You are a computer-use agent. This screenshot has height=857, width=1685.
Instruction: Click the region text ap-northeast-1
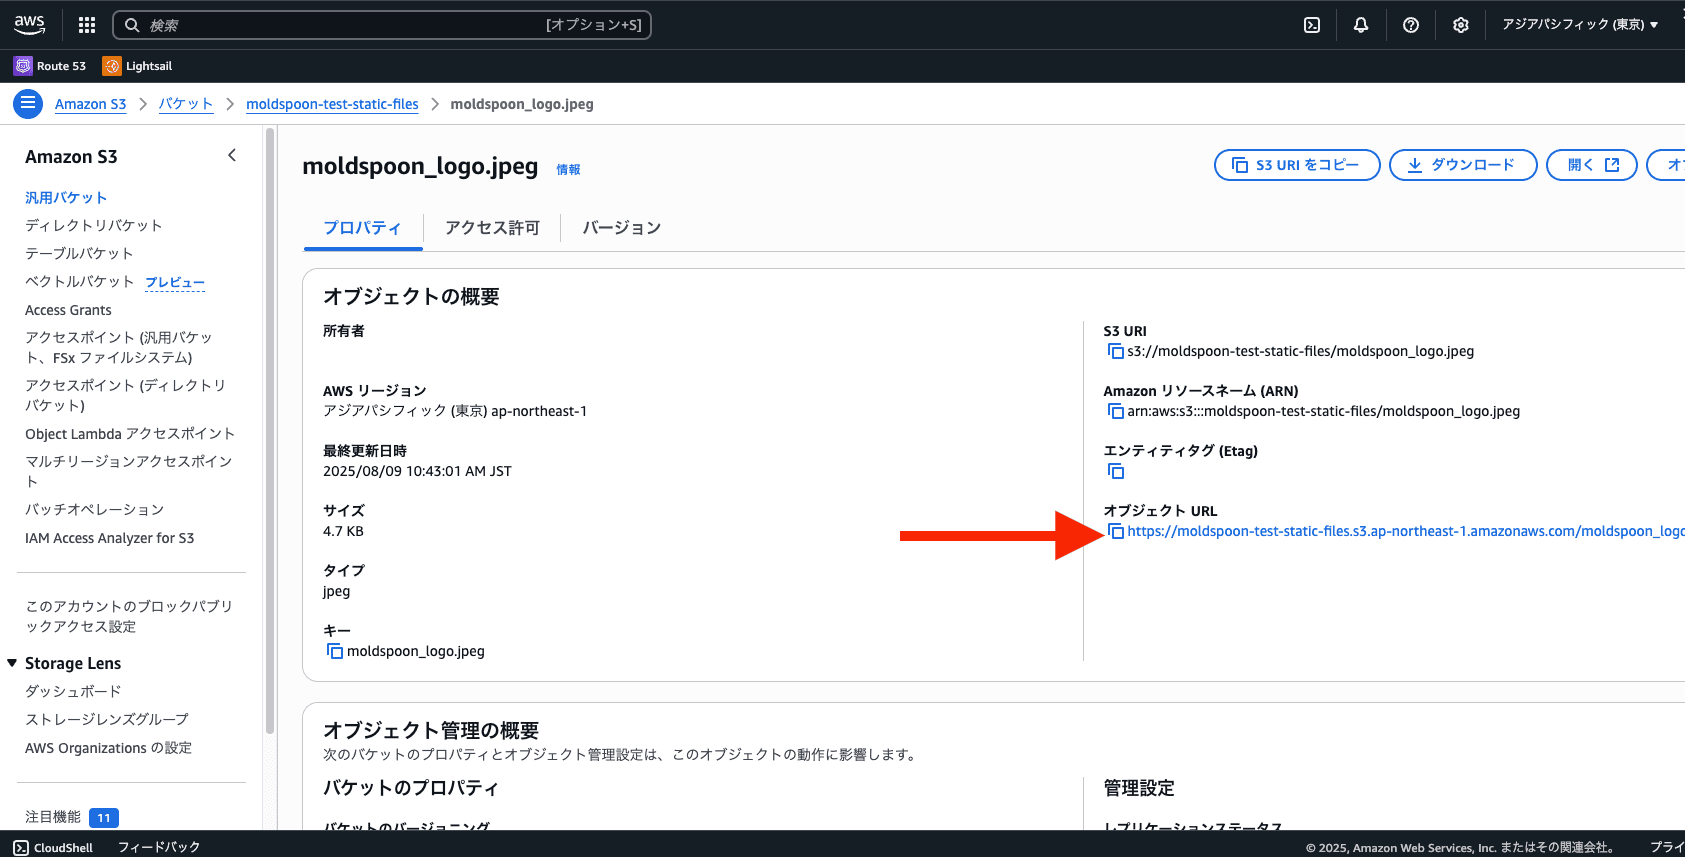[x=539, y=411]
